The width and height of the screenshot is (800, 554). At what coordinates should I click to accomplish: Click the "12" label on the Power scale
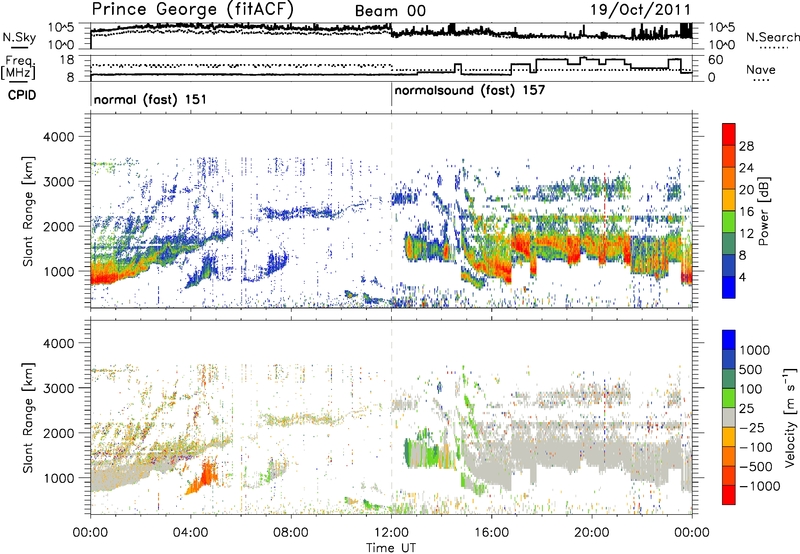point(746,234)
